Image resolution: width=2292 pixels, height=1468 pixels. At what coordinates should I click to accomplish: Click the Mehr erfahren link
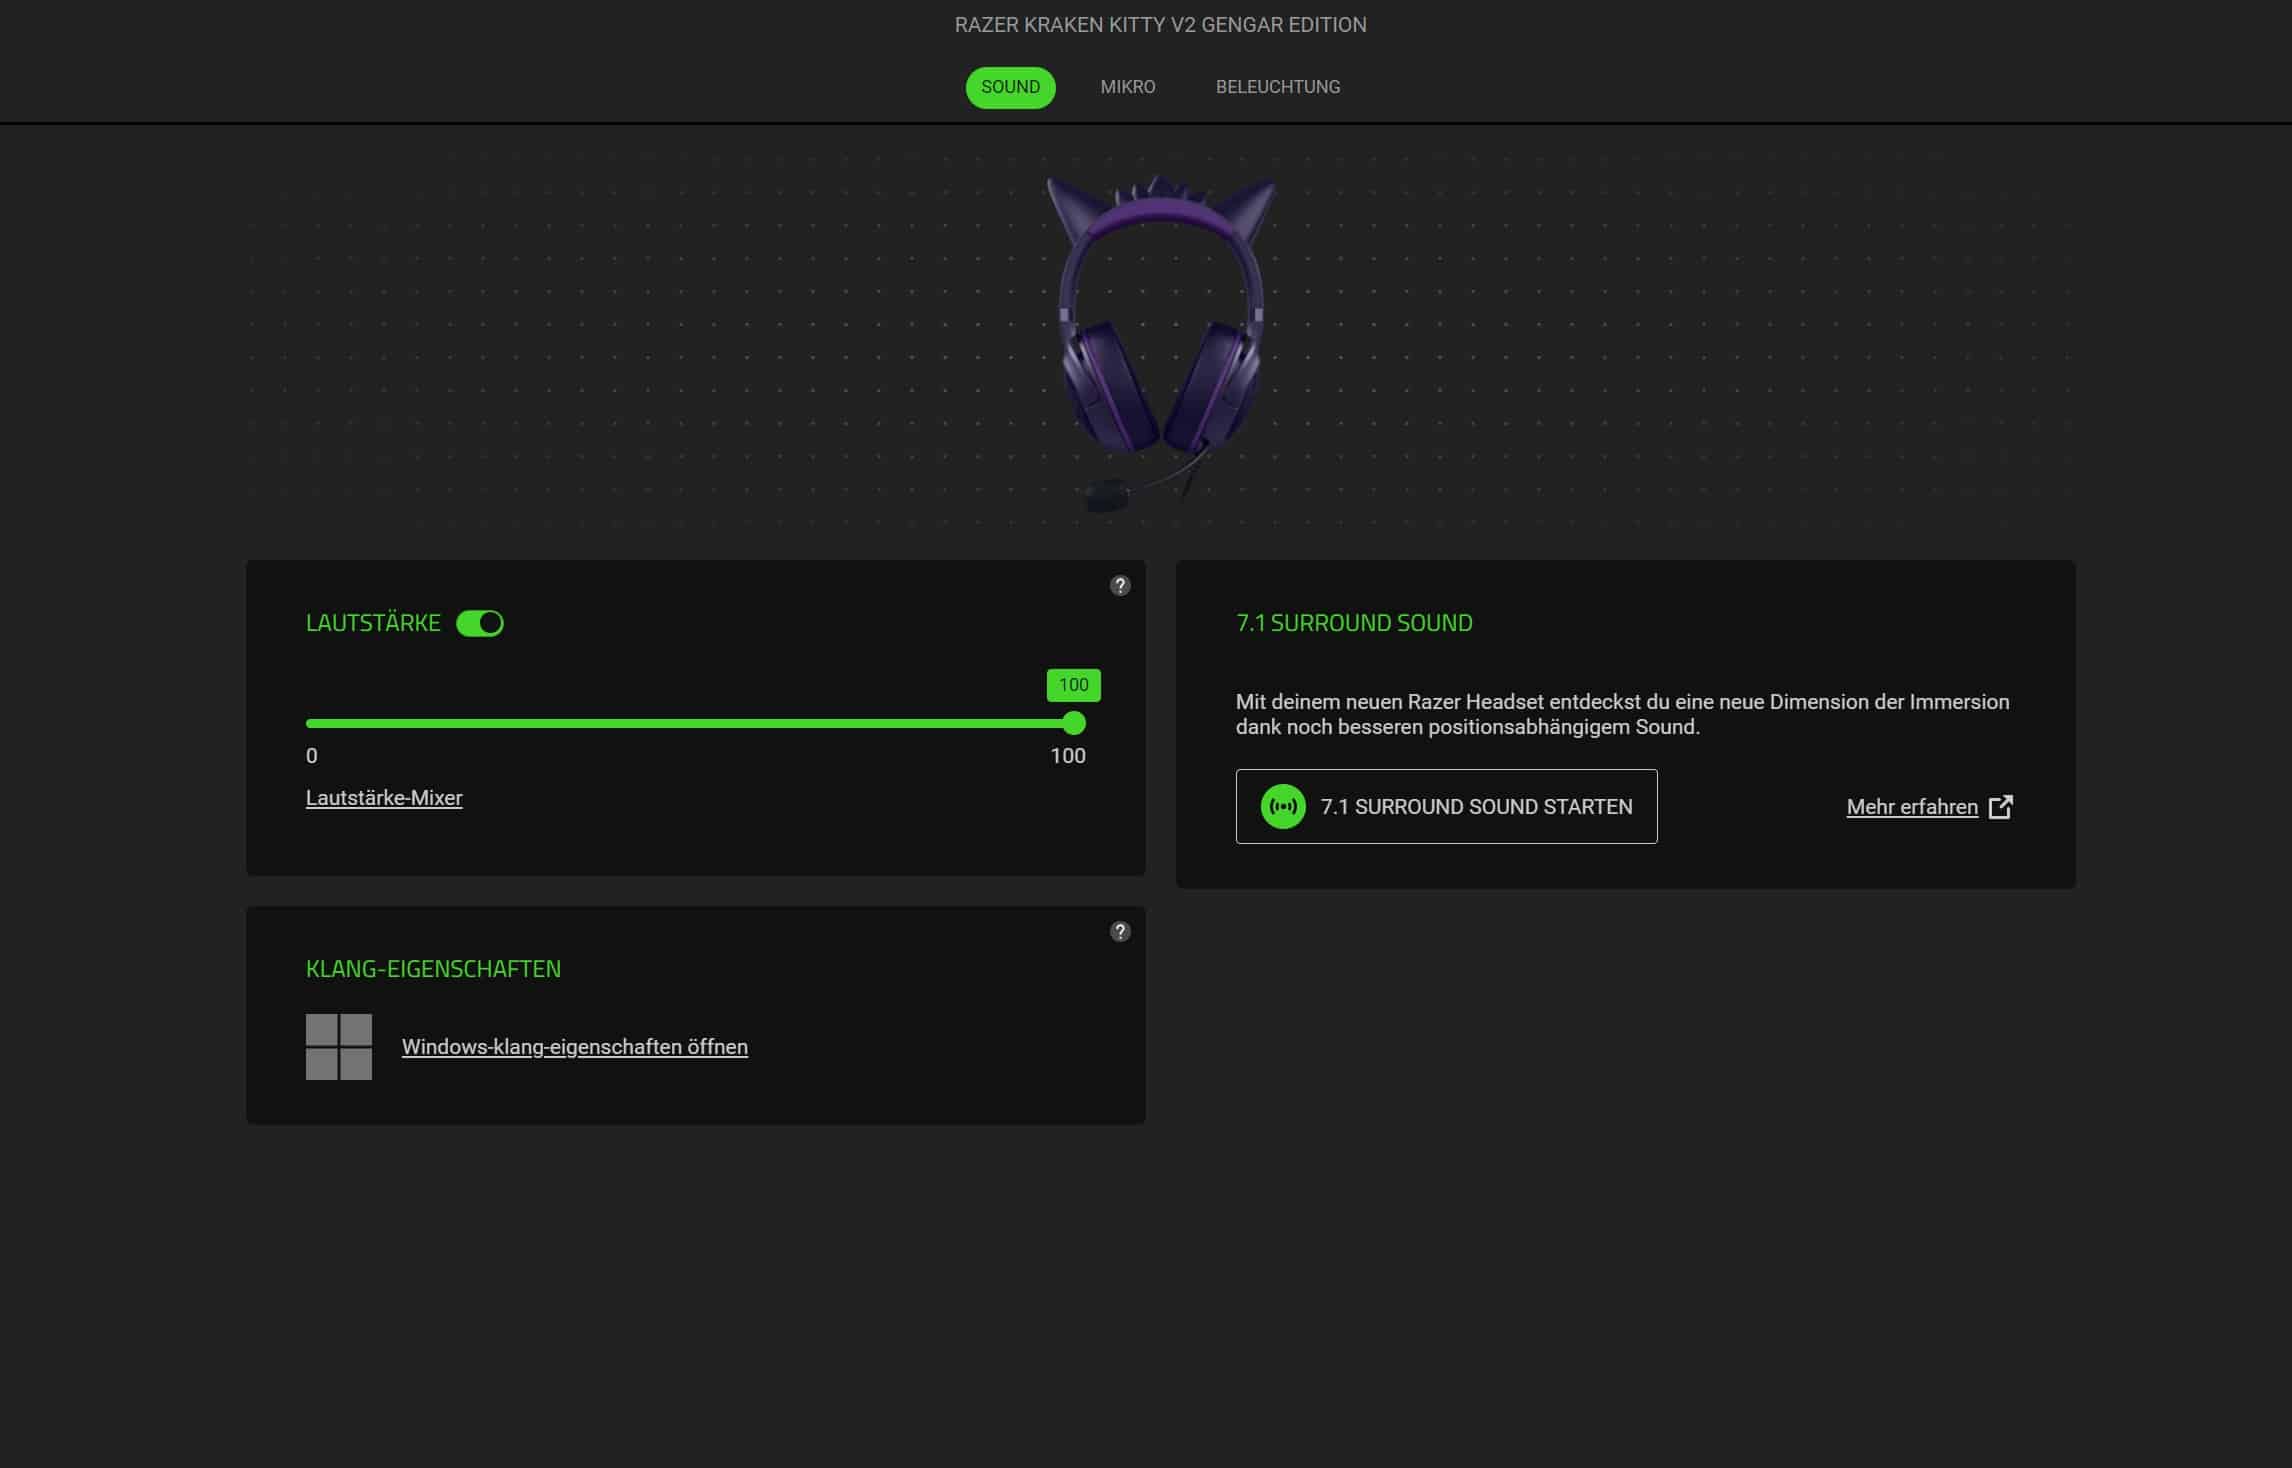pyautogui.click(x=1911, y=807)
